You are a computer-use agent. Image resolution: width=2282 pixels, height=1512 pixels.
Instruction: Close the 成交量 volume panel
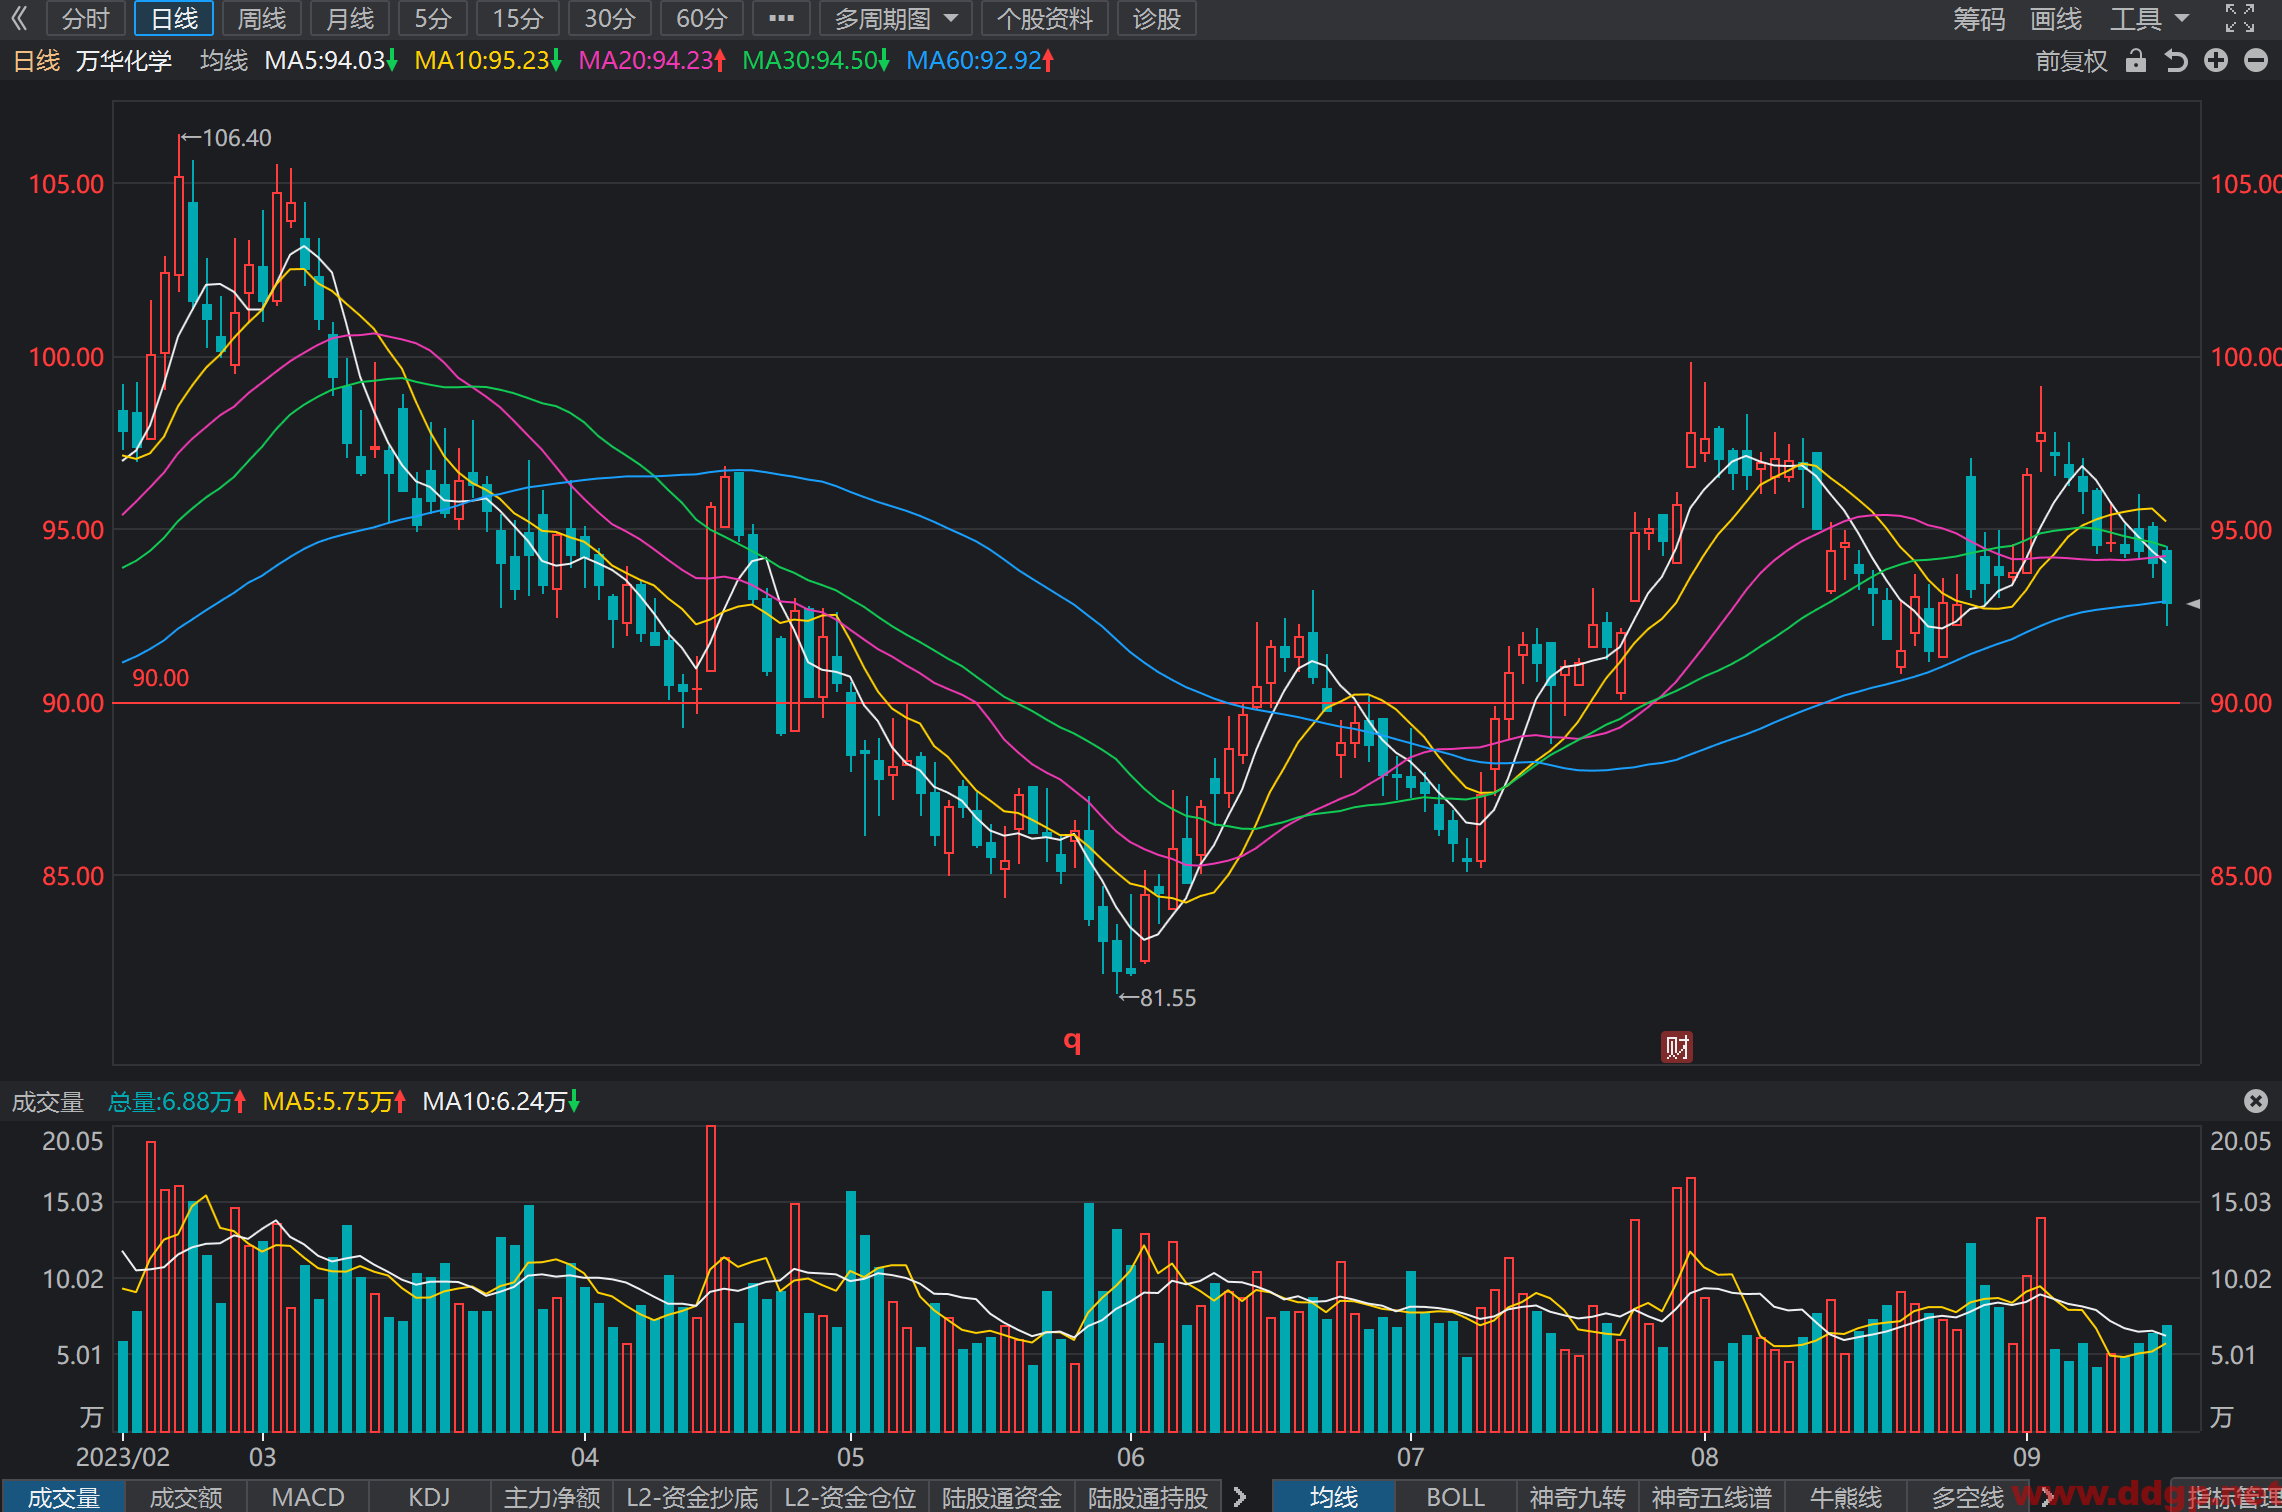(2256, 1101)
